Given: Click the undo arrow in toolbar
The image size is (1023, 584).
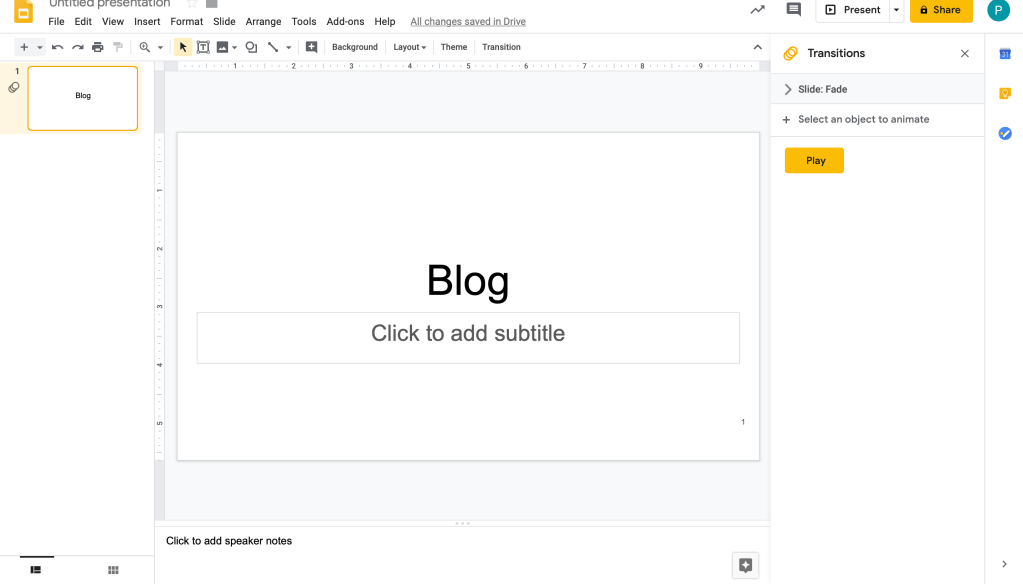Looking at the screenshot, I should (x=57, y=47).
